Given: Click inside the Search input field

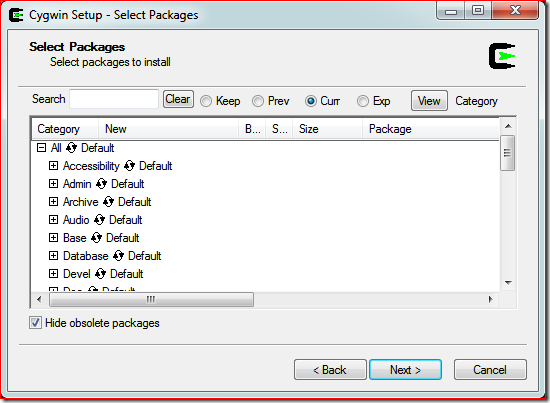Looking at the screenshot, I should pyautogui.click(x=114, y=99).
